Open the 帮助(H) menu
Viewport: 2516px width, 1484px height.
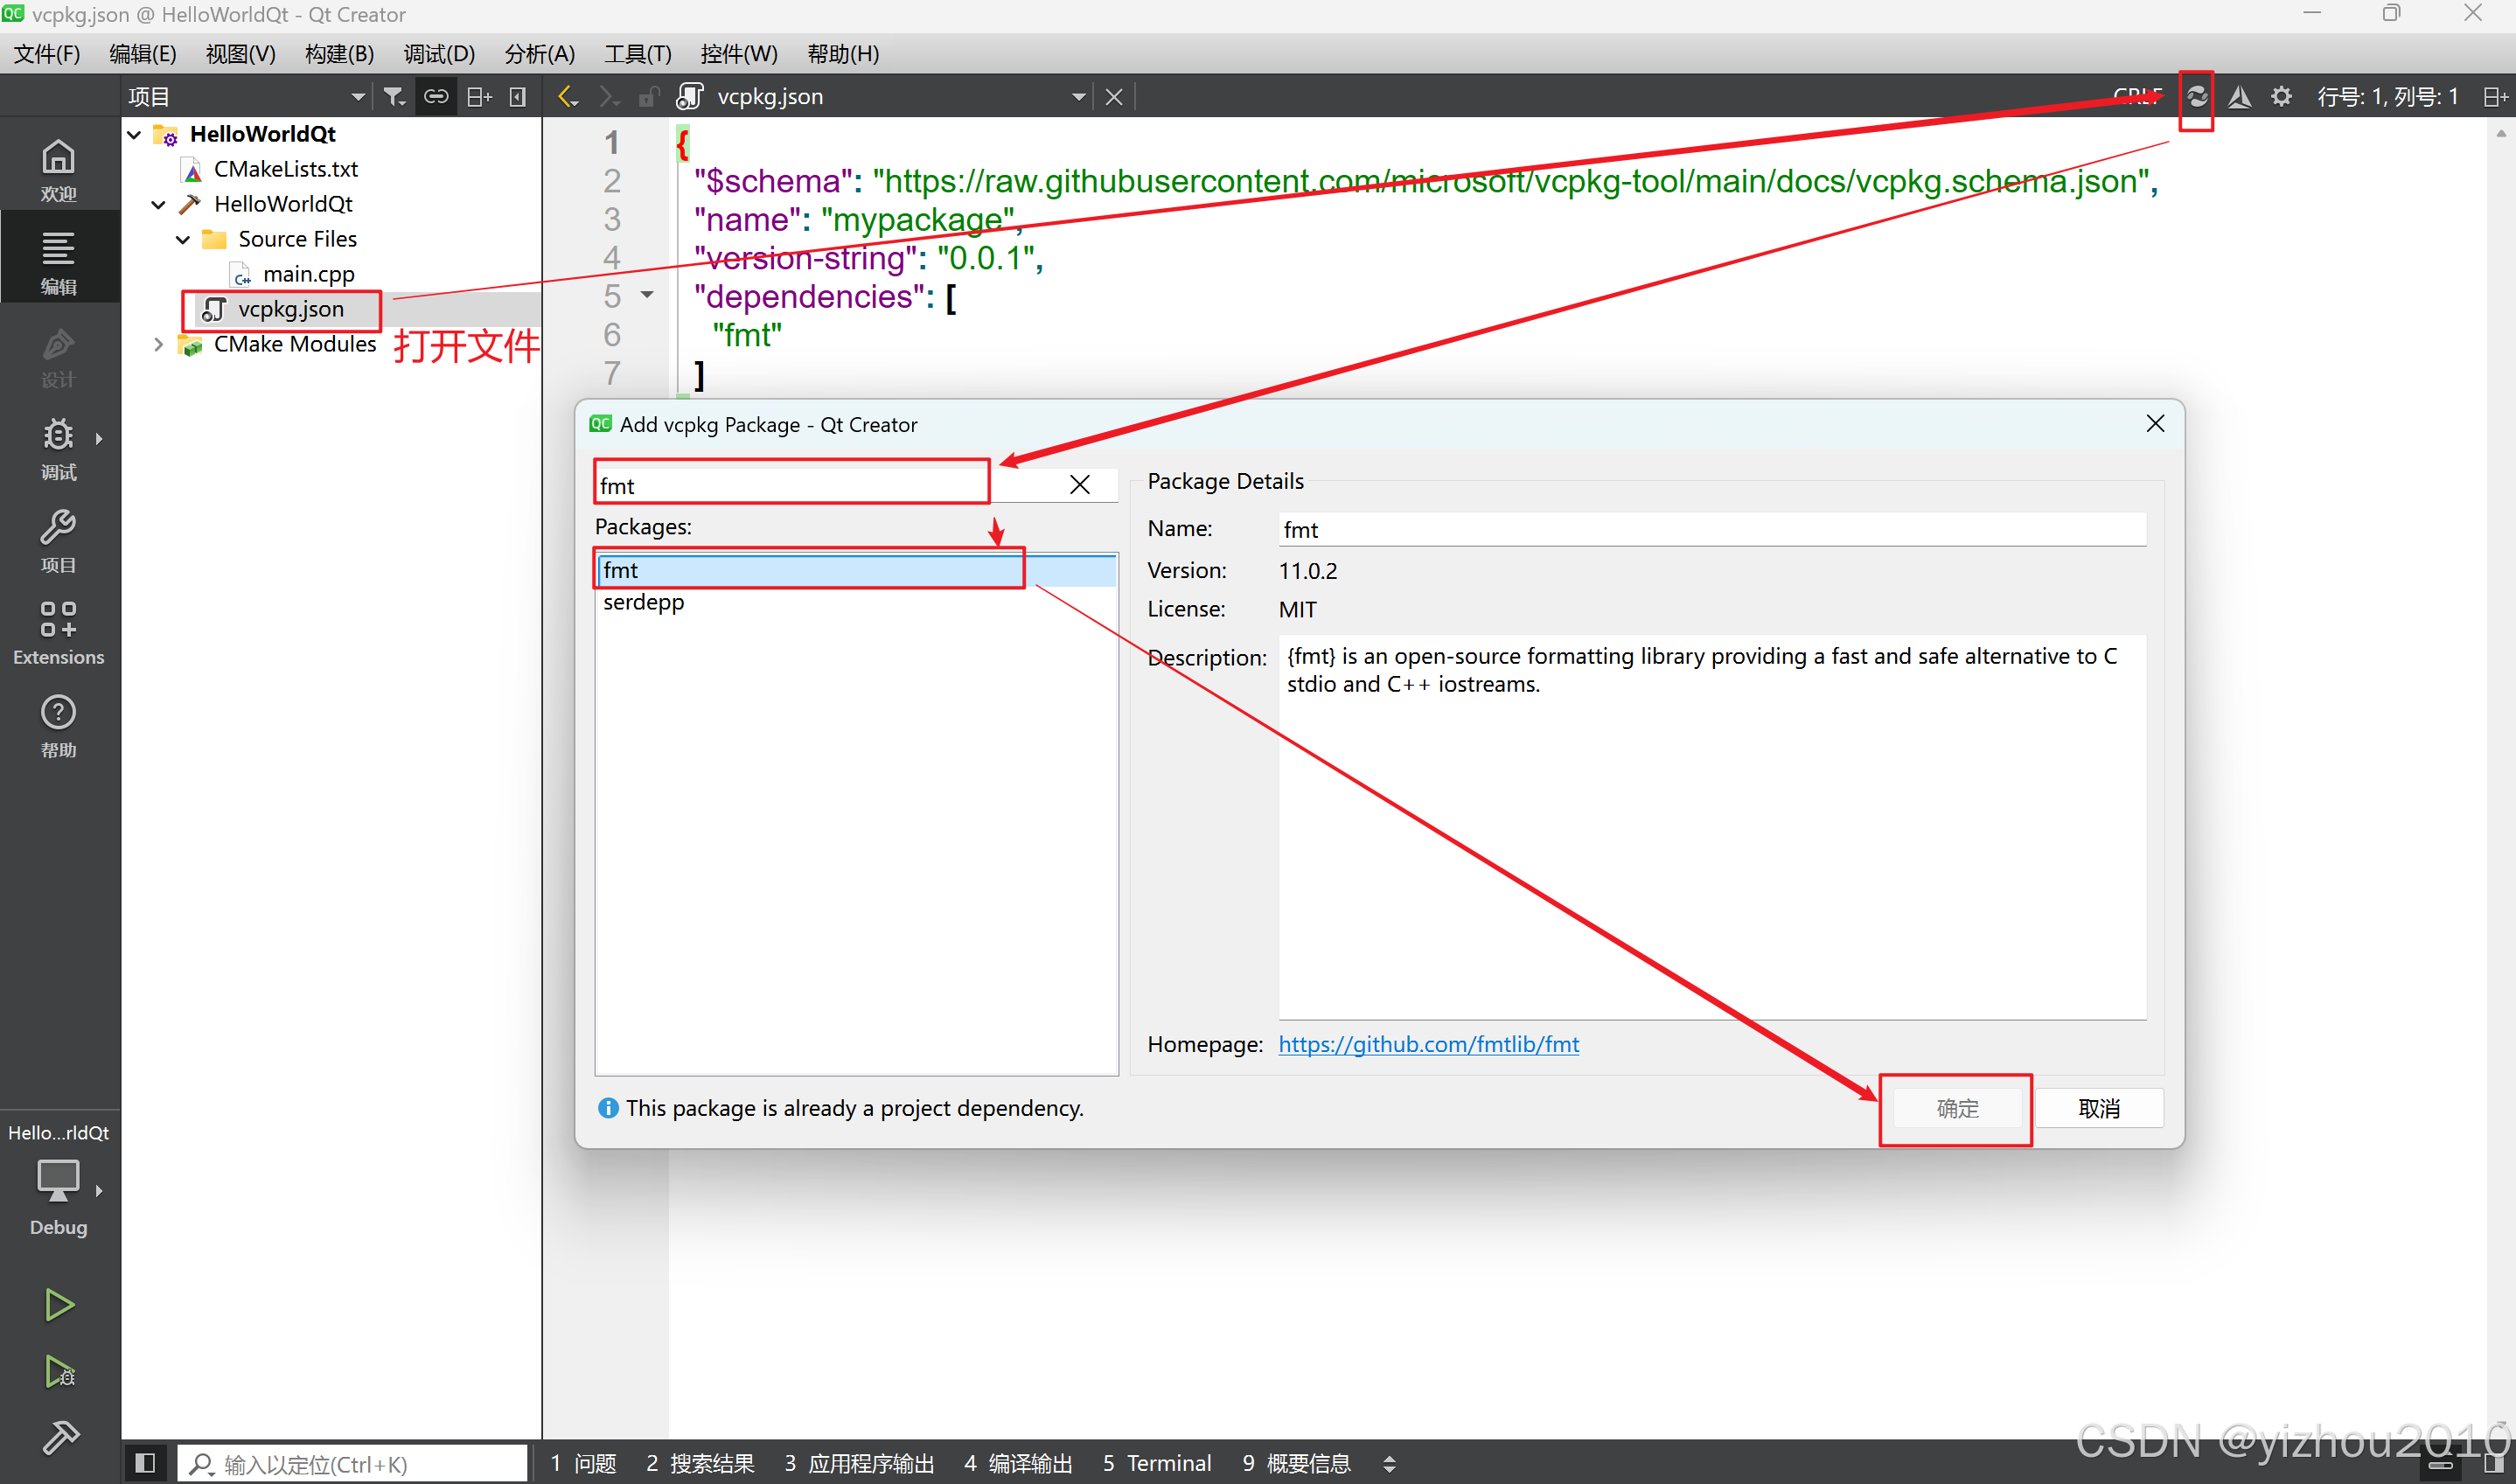click(x=843, y=53)
